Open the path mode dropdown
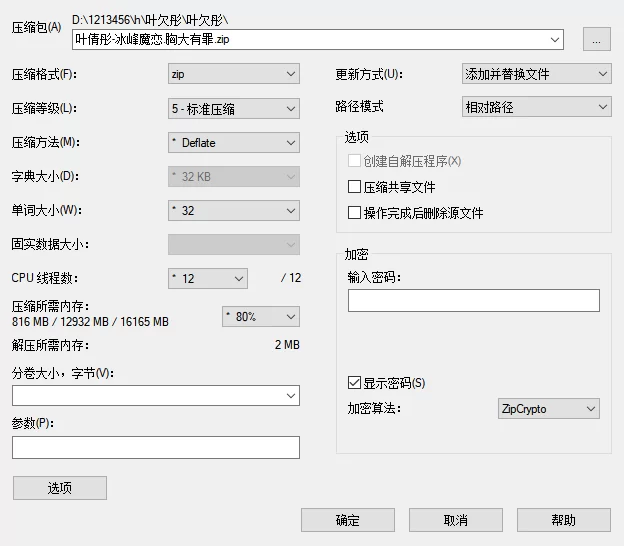The image size is (624, 546). coord(536,107)
